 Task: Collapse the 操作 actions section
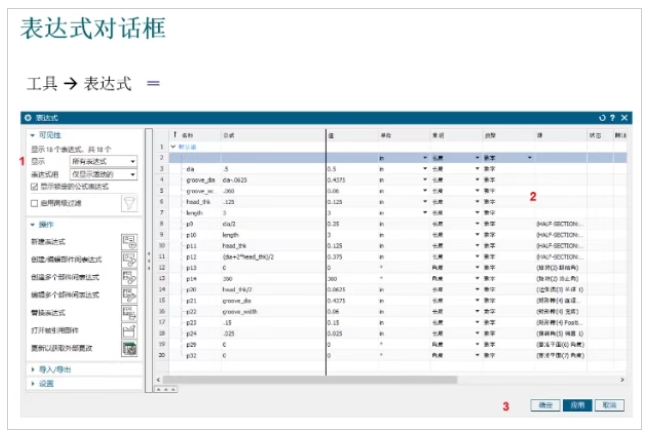(32, 224)
